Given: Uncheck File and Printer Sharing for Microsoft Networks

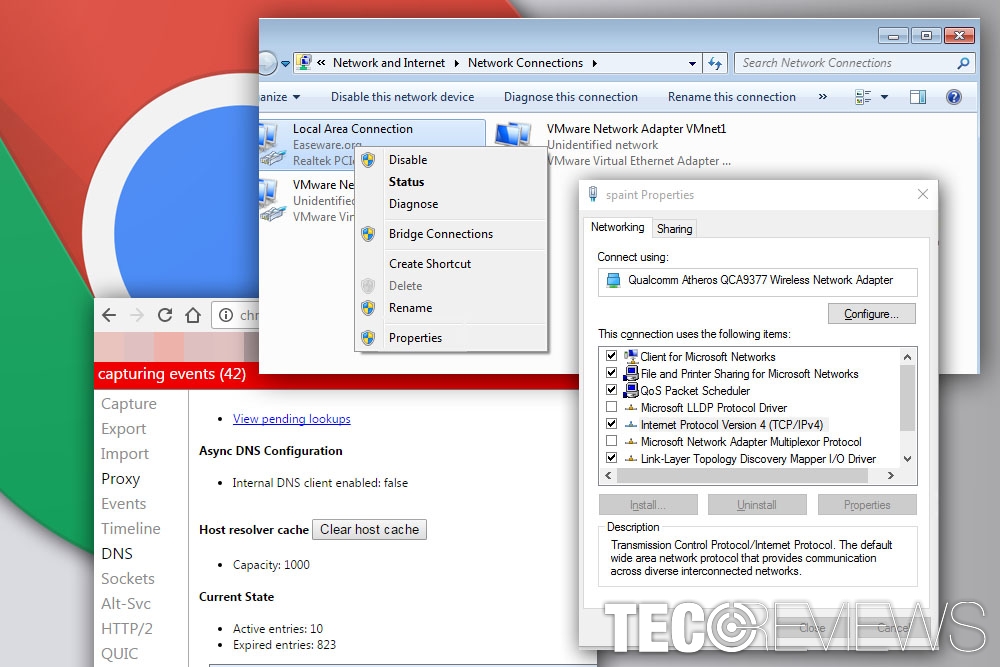Looking at the screenshot, I should tap(612, 373).
